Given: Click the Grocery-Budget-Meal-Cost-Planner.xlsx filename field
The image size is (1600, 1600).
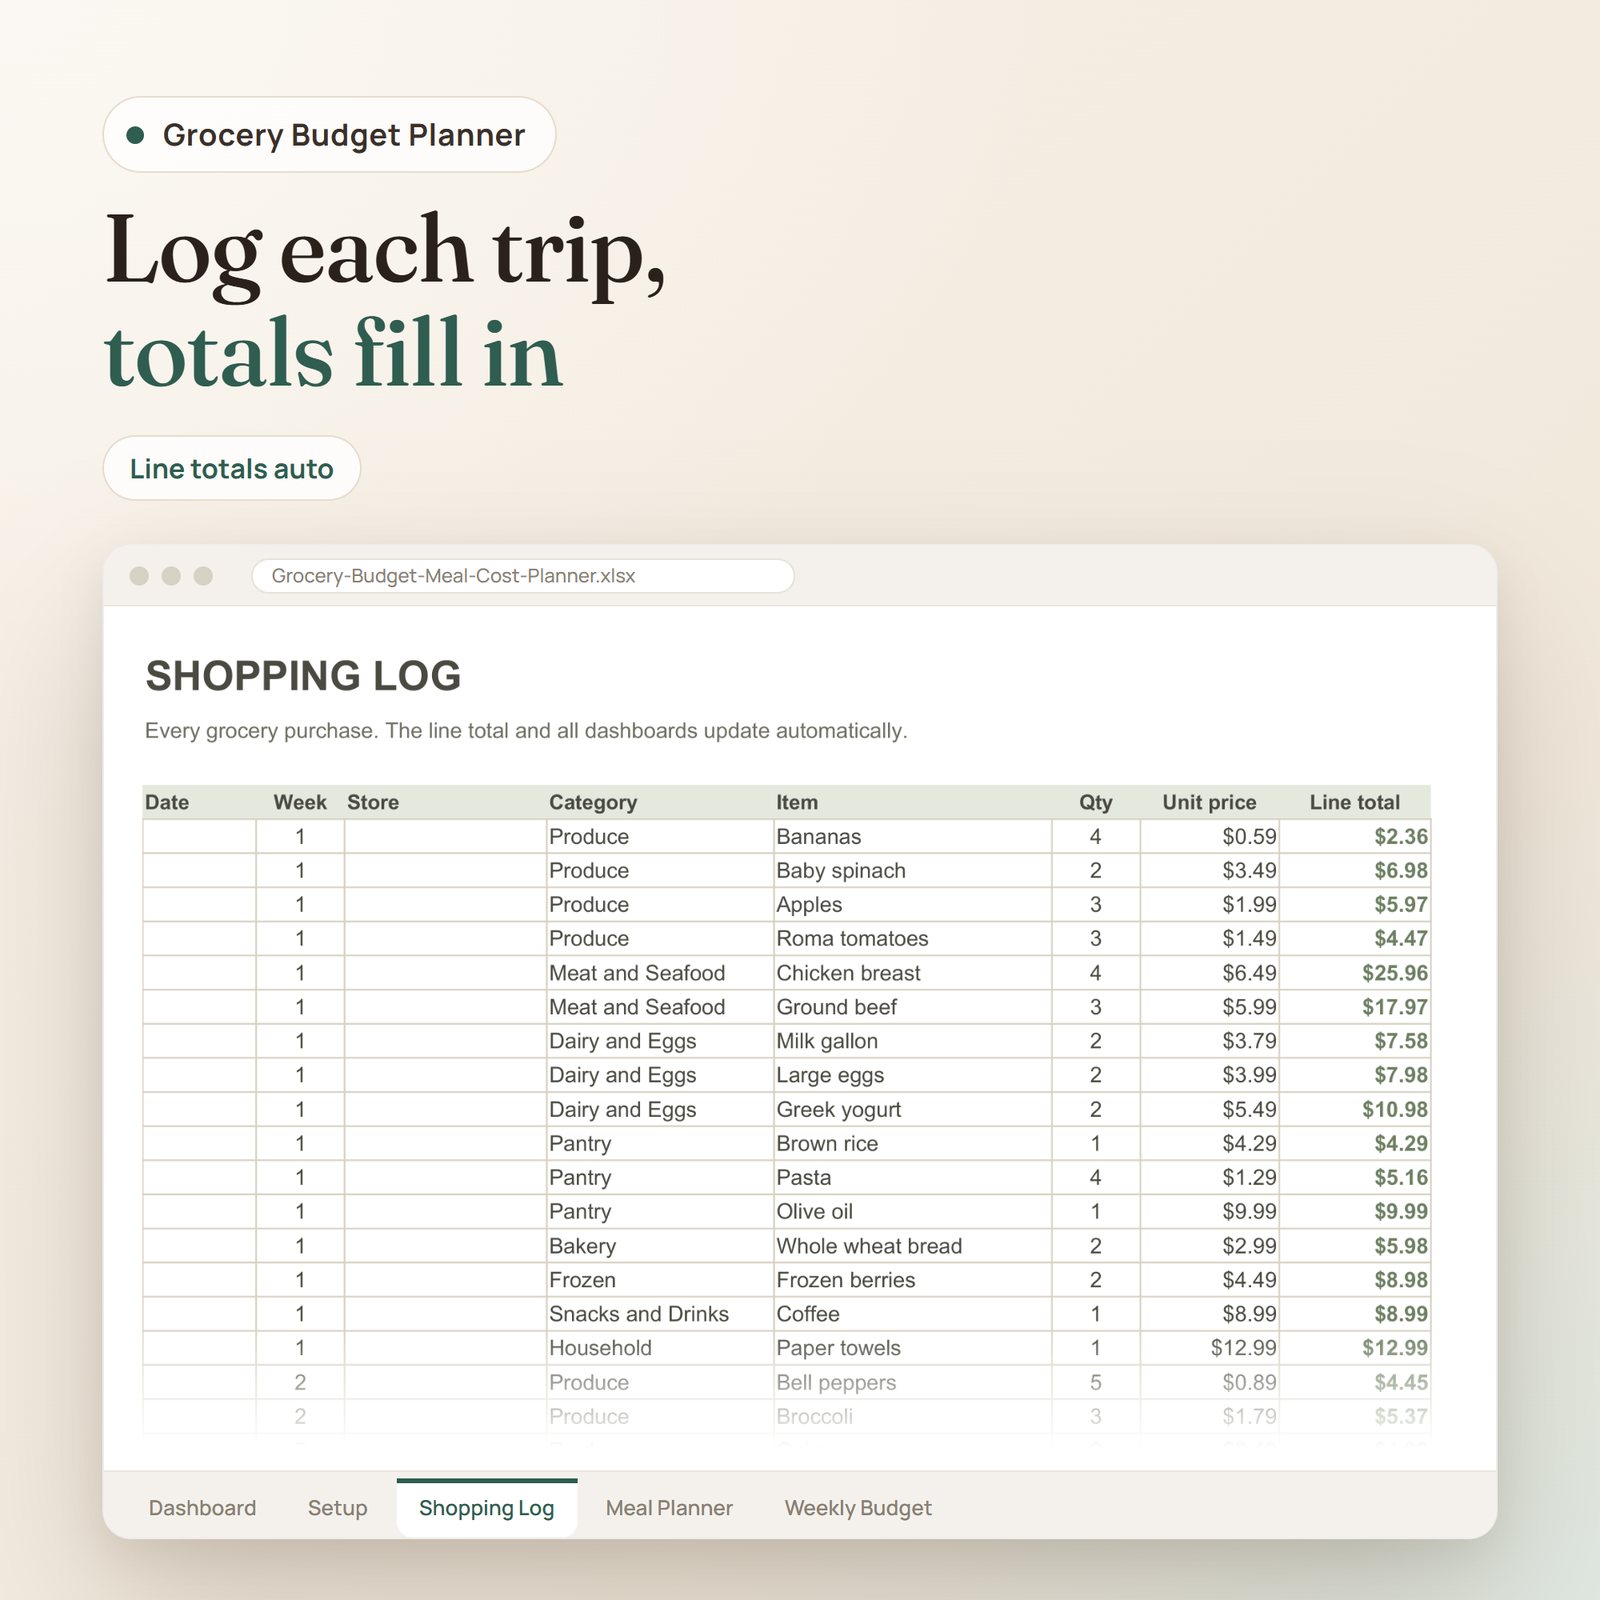Looking at the screenshot, I should pyautogui.click(x=522, y=576).
